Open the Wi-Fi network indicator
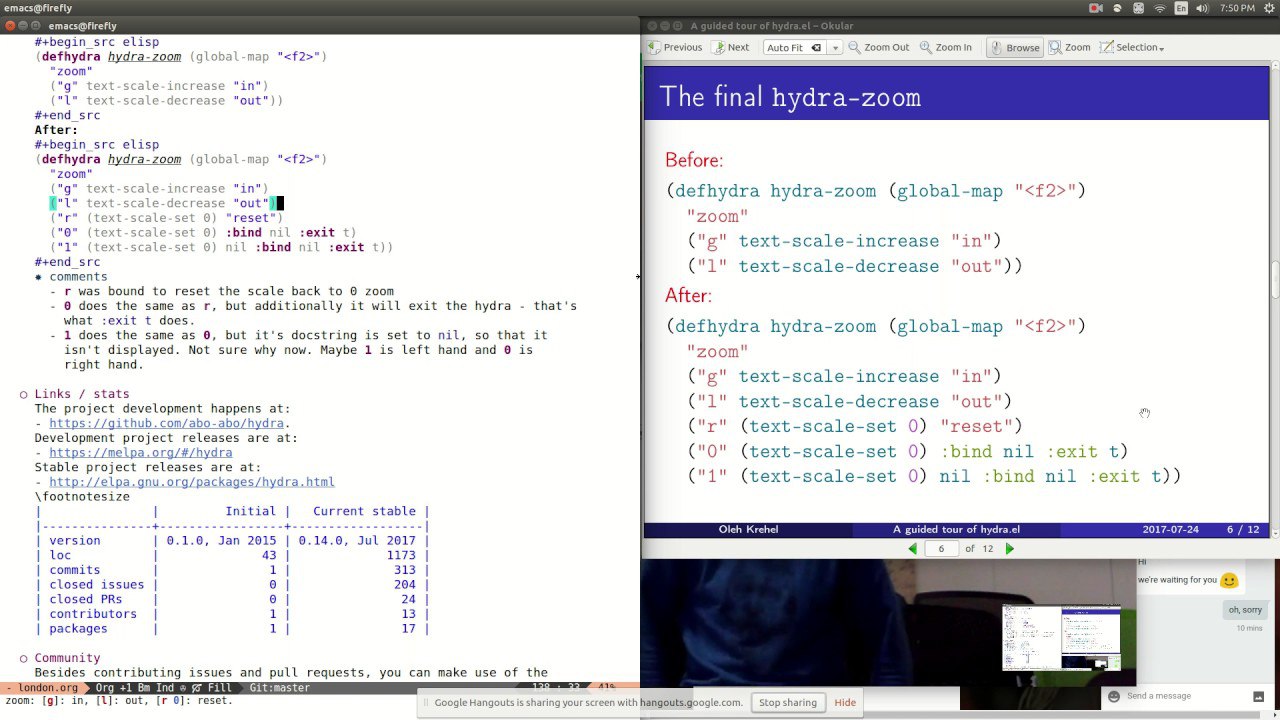This screenshot has width=1280, height=720. [x=1160, y=8]
